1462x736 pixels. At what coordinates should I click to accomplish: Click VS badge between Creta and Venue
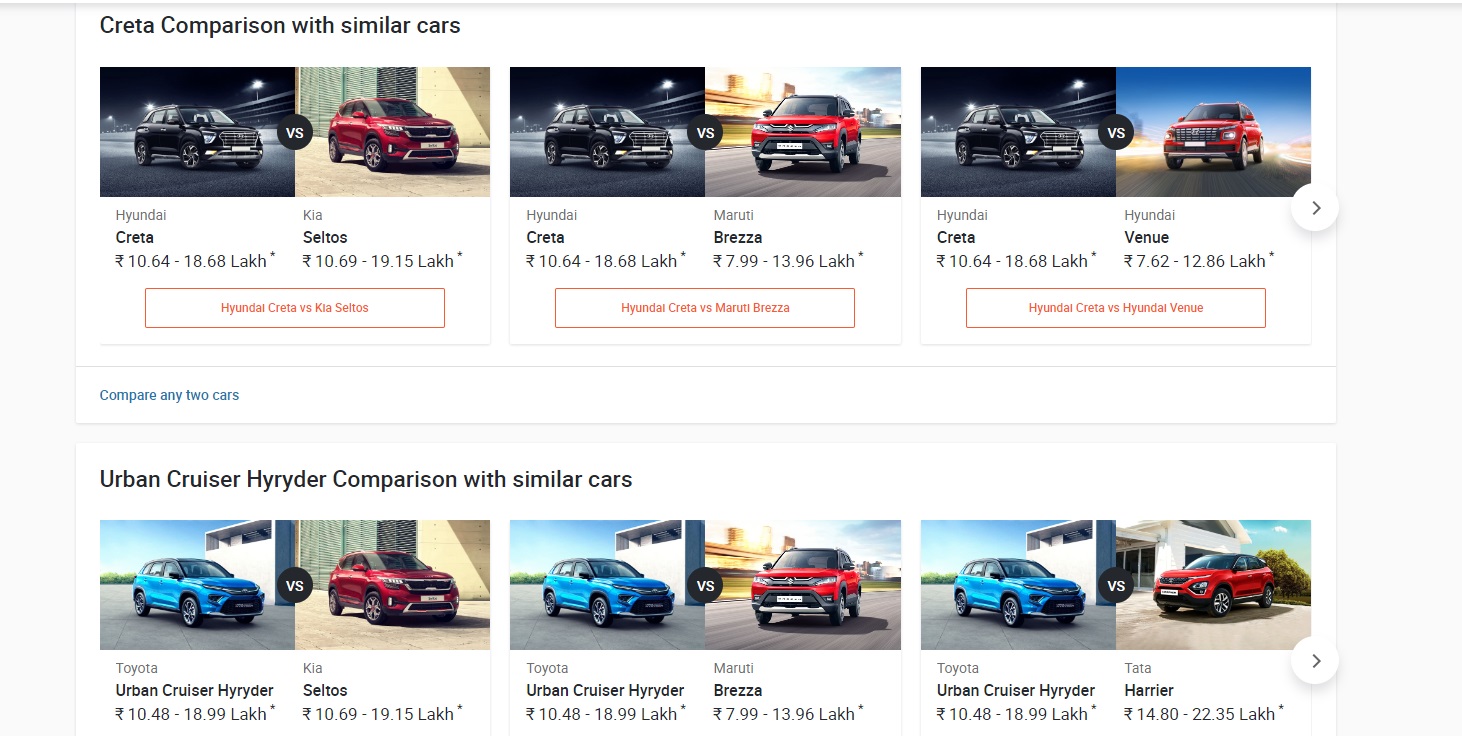pyautogui.click(x=1116, y=132)
